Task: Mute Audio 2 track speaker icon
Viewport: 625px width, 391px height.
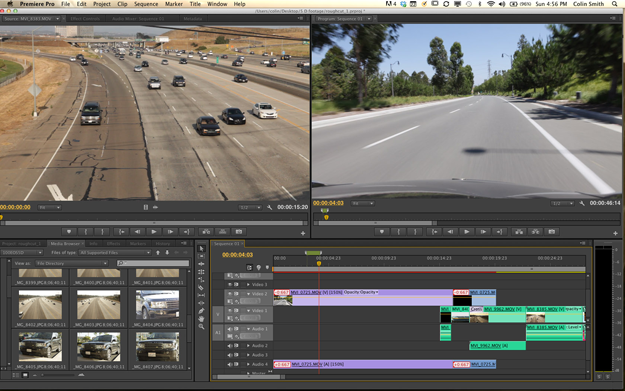Action: click(x=230, y=346)
